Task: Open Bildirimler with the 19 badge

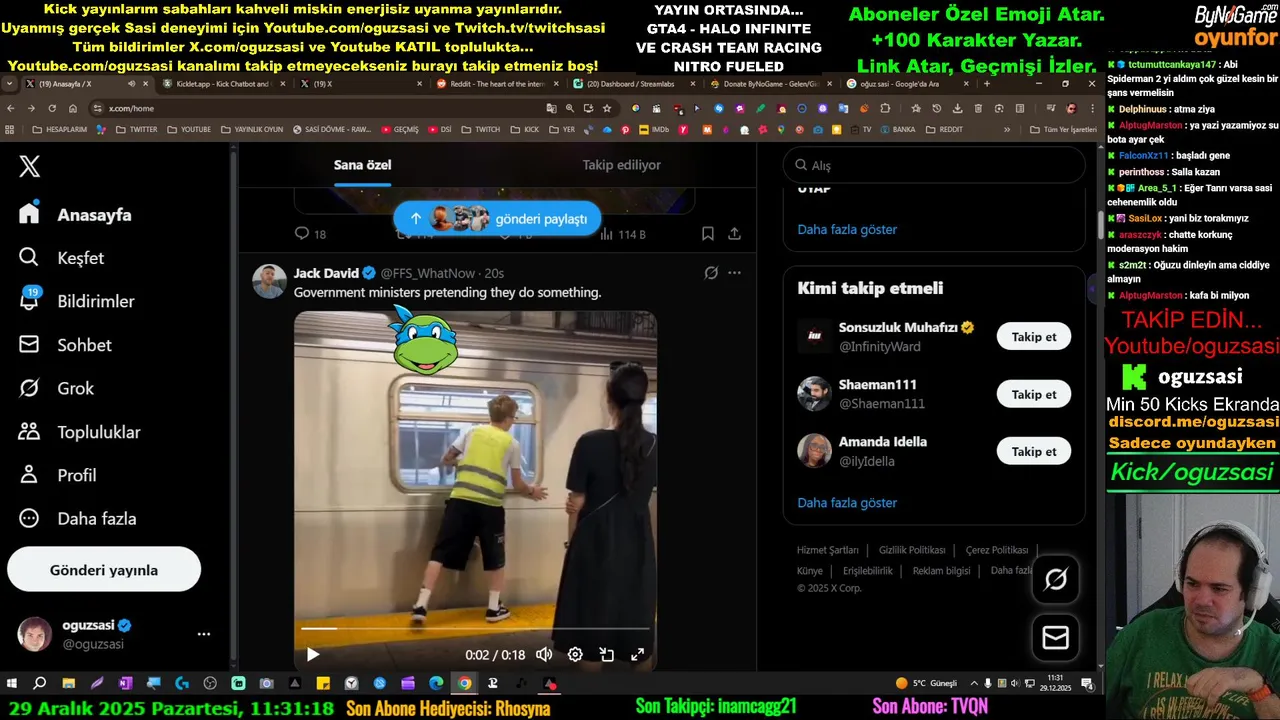Action: 77,301
